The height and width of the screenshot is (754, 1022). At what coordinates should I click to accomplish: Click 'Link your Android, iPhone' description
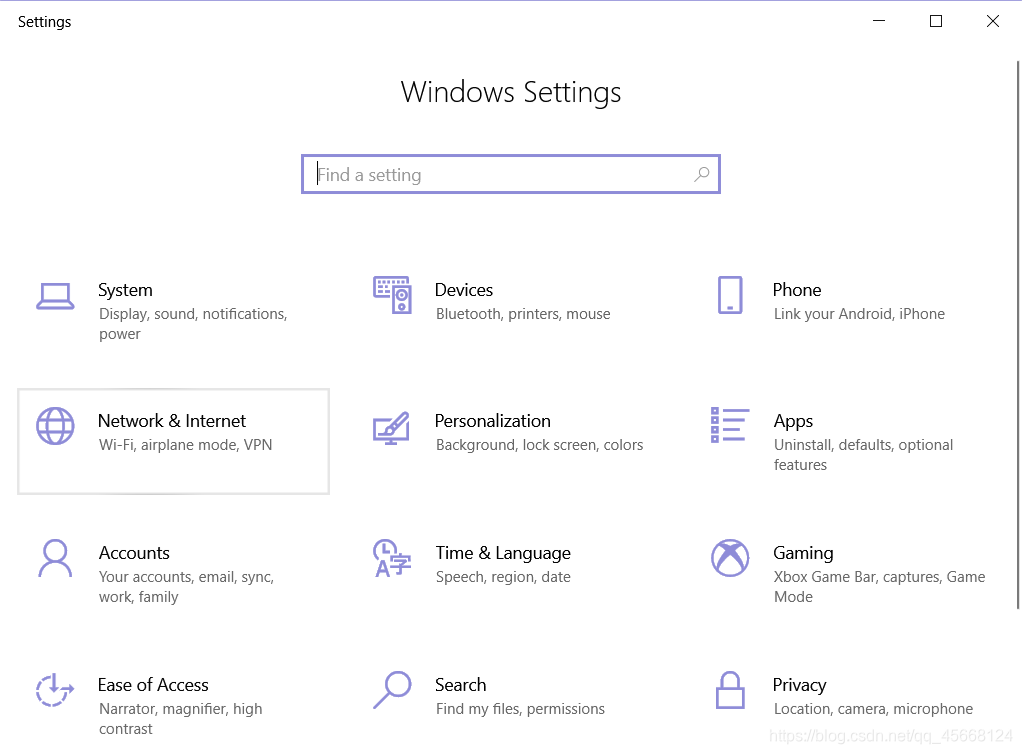coord(859,314)
